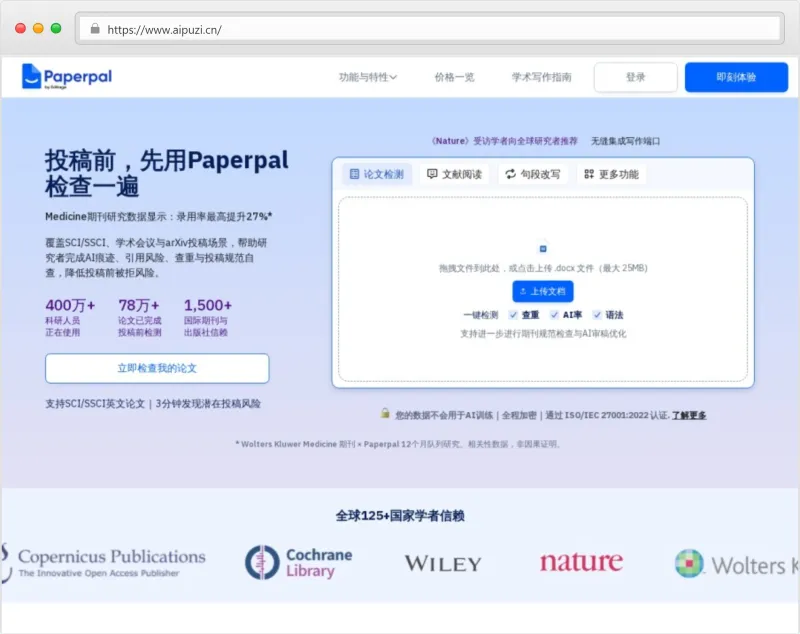The image size is (800, 634).
Task: Switch to the 更多功能 tab
Action: pyautogui.click(x=611, y=174)
